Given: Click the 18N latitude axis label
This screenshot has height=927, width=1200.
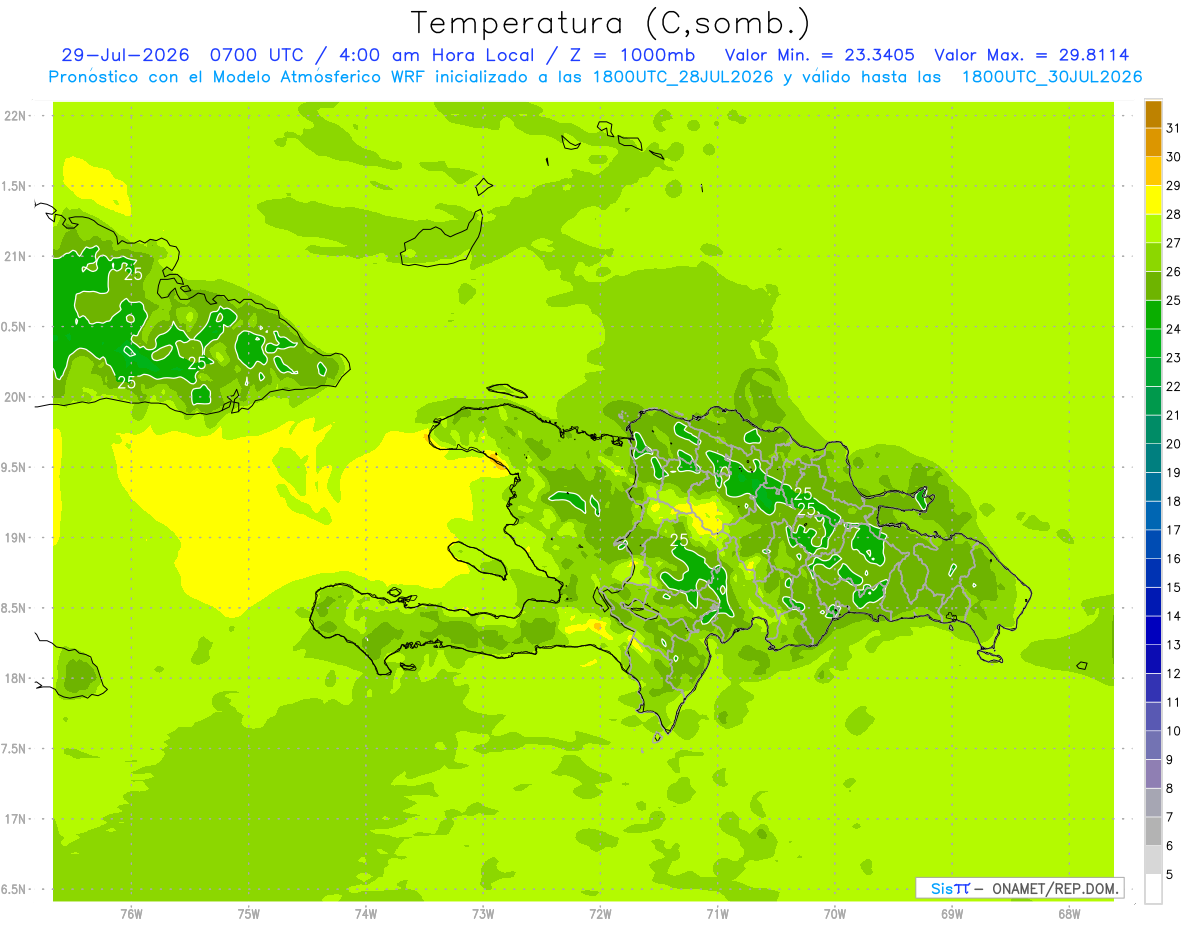Looking at the screenshot, I should coord(15,679).
